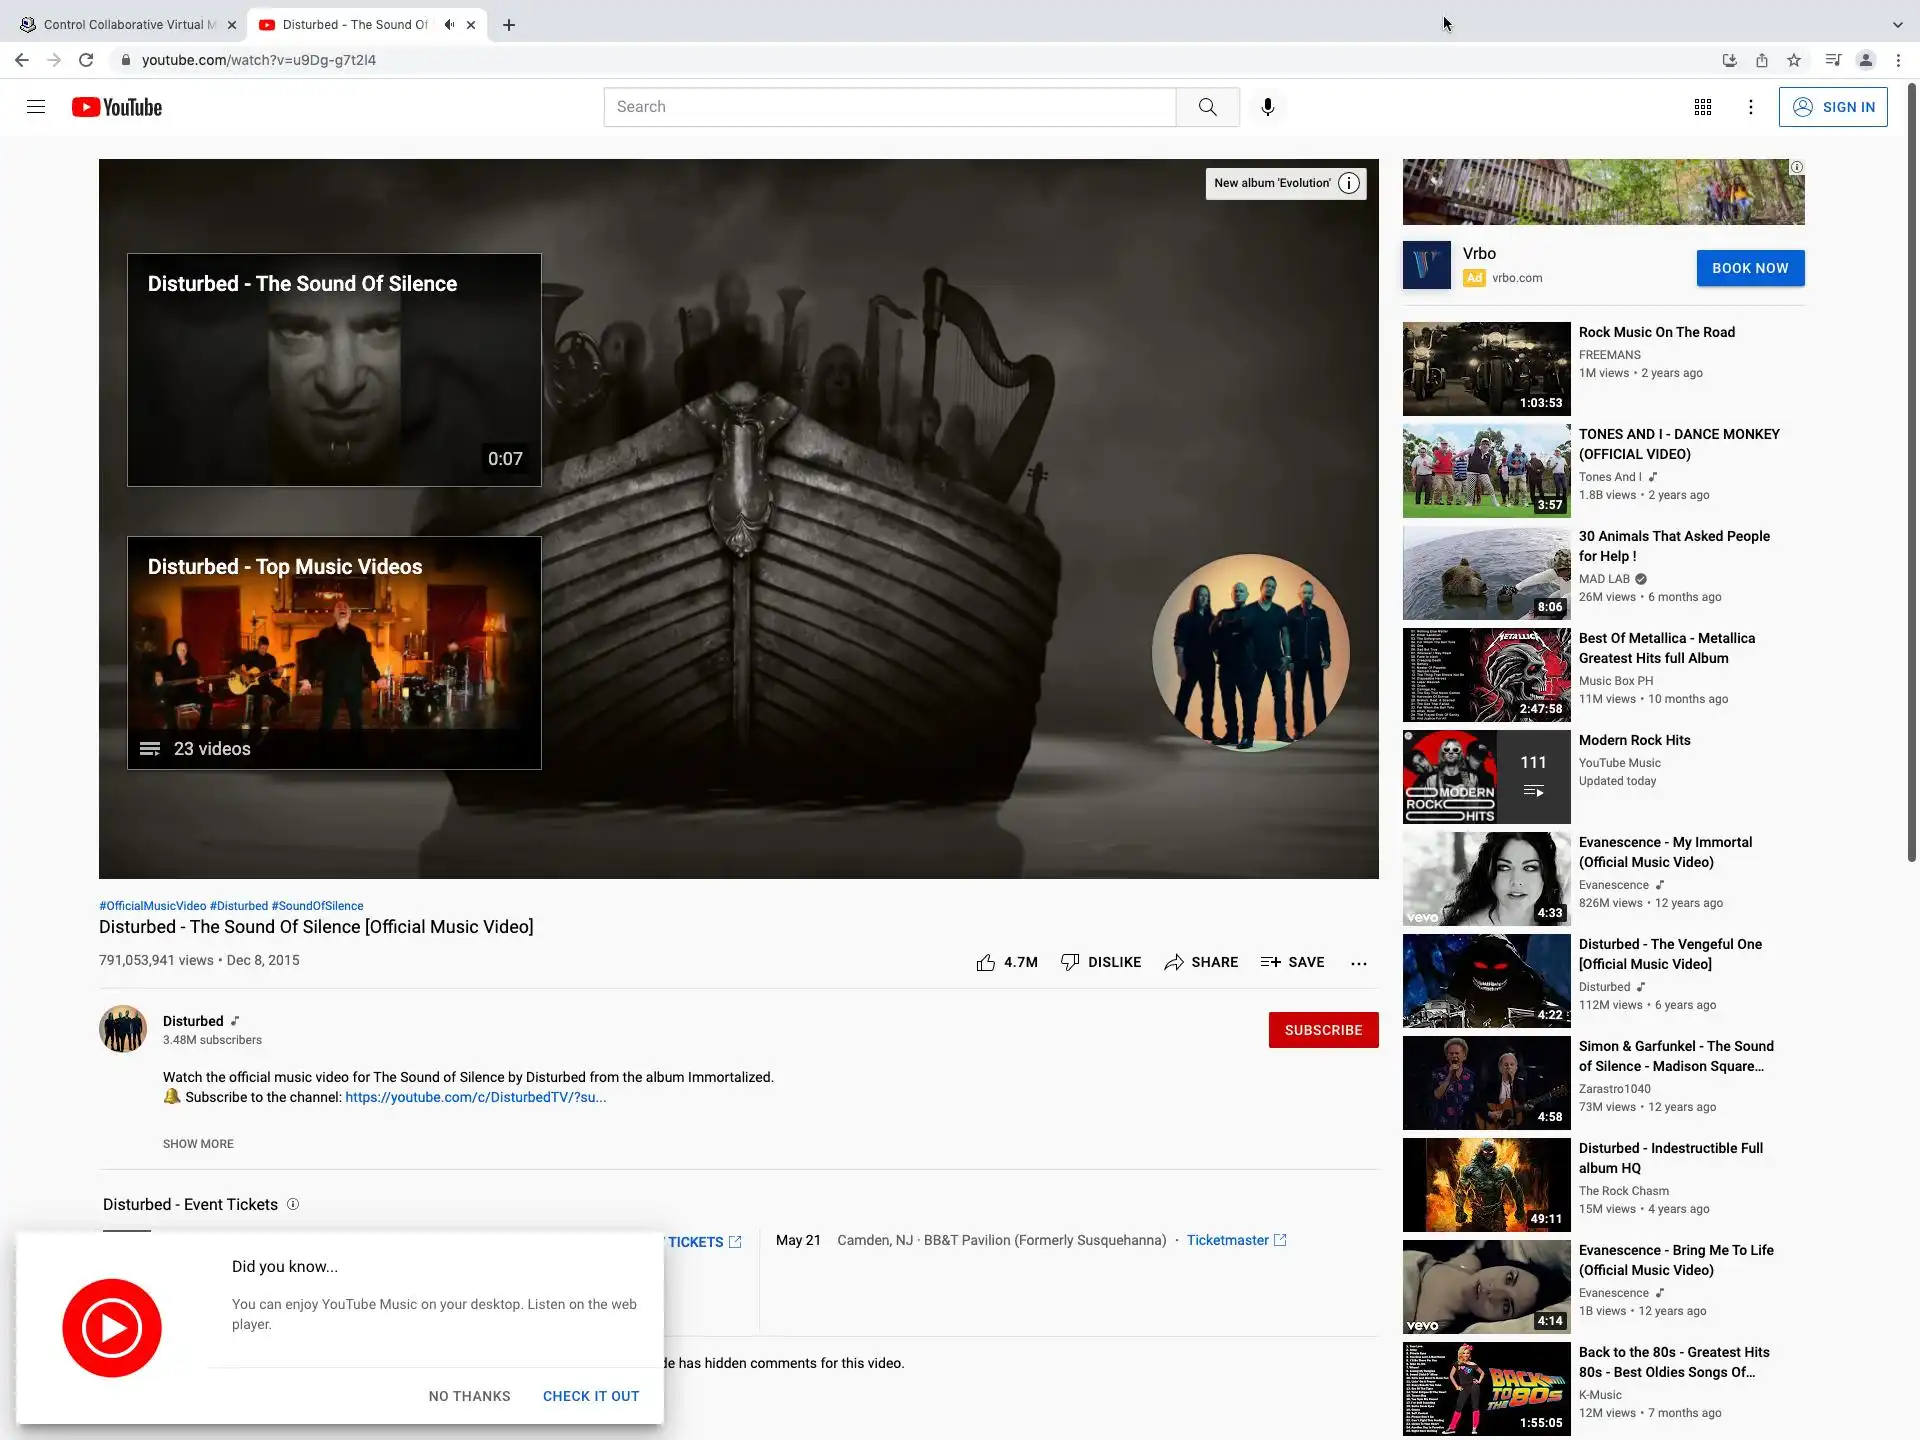Open more actions ellipsis below video
This screenshot has width=1920, height=1440.
pyautogui.click(x=1358, y=963)
